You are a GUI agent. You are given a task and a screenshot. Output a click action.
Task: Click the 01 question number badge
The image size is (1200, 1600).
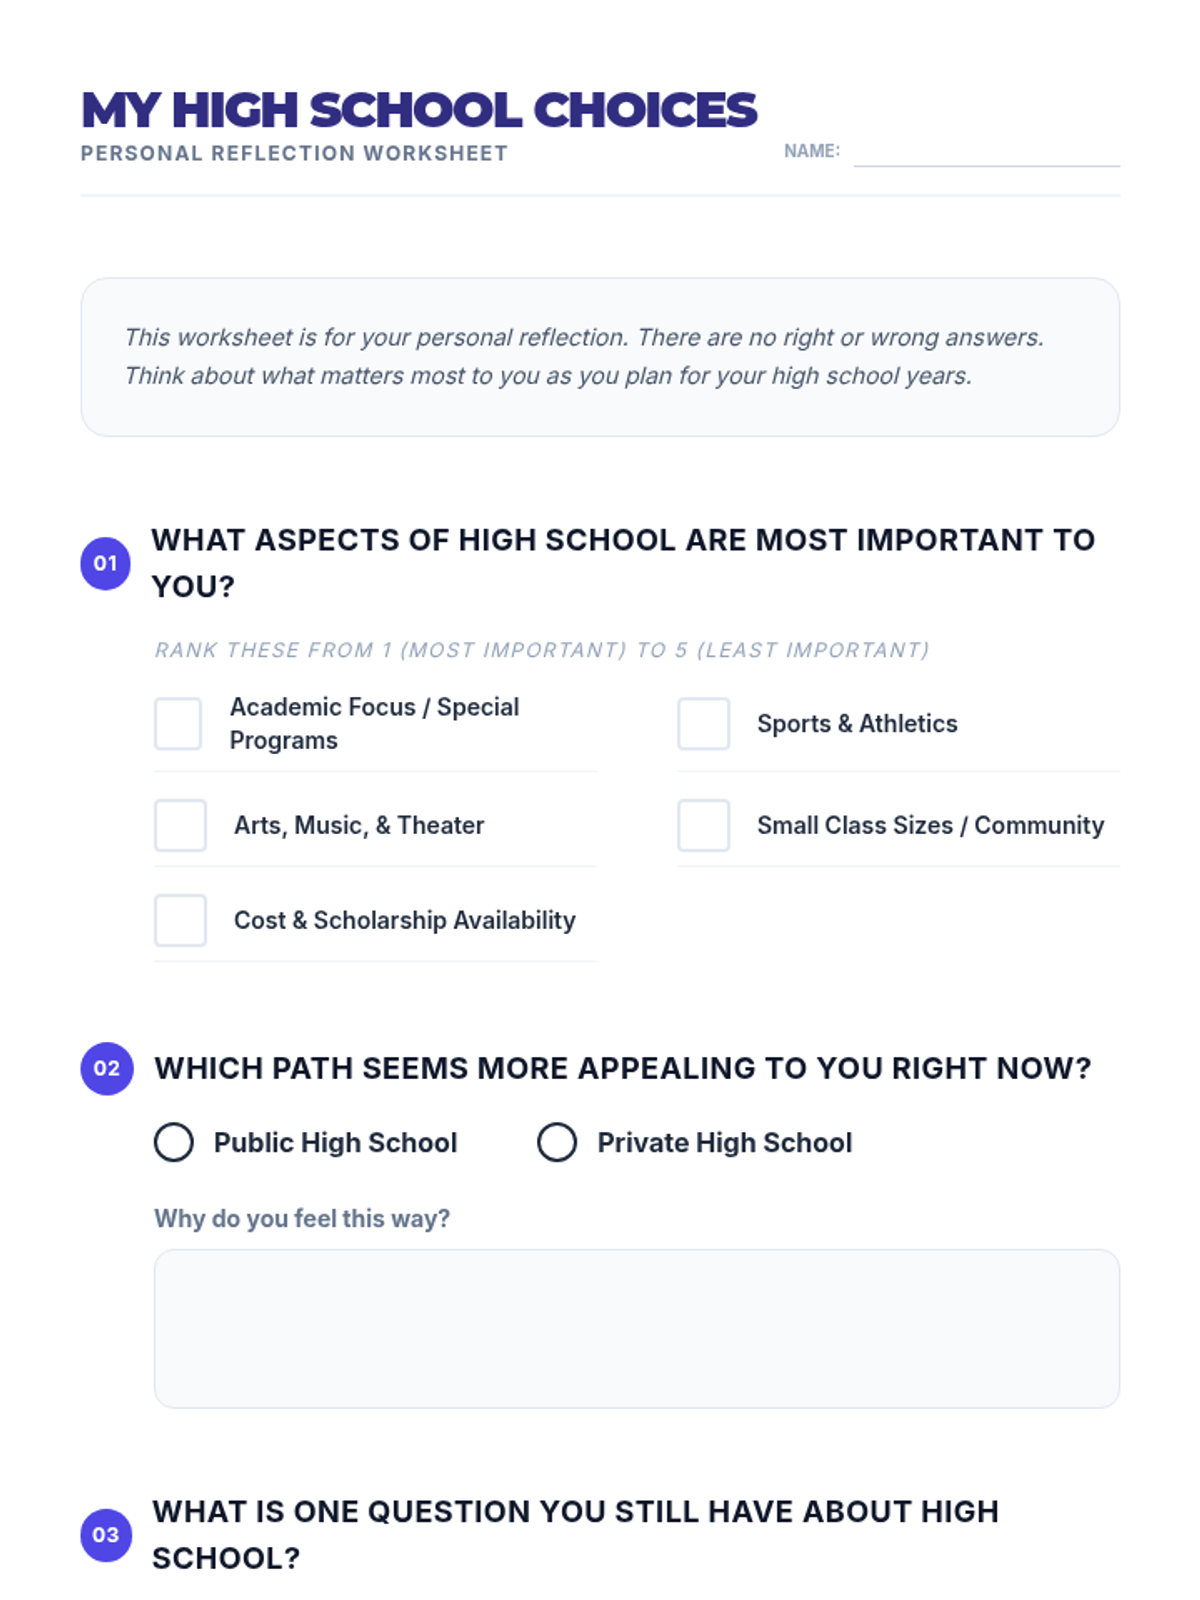click(x=106, y=563)
